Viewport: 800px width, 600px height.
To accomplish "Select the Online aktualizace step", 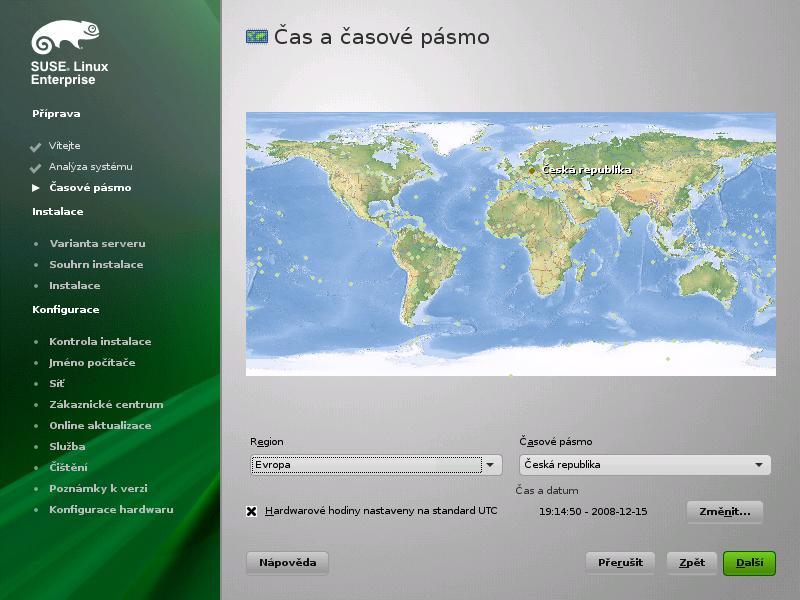I will [x=100, y=426].
